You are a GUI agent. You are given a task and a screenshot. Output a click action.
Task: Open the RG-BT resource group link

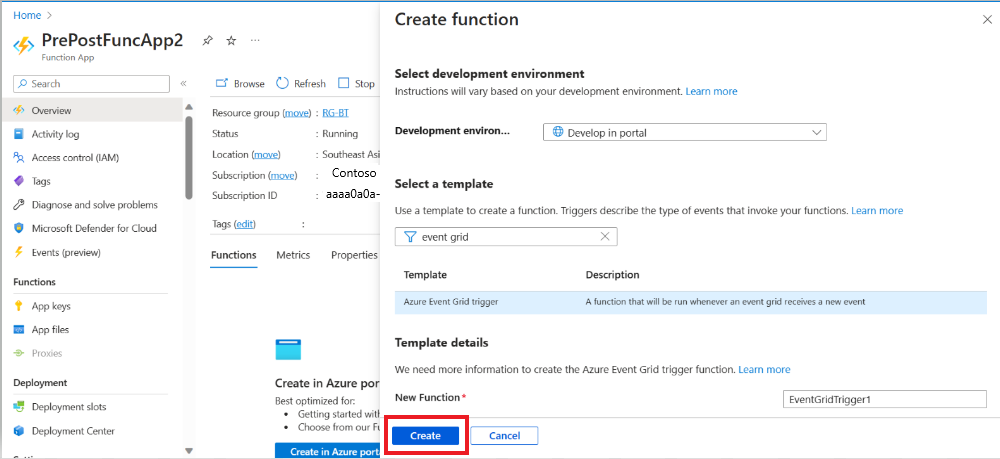(335, 113)
